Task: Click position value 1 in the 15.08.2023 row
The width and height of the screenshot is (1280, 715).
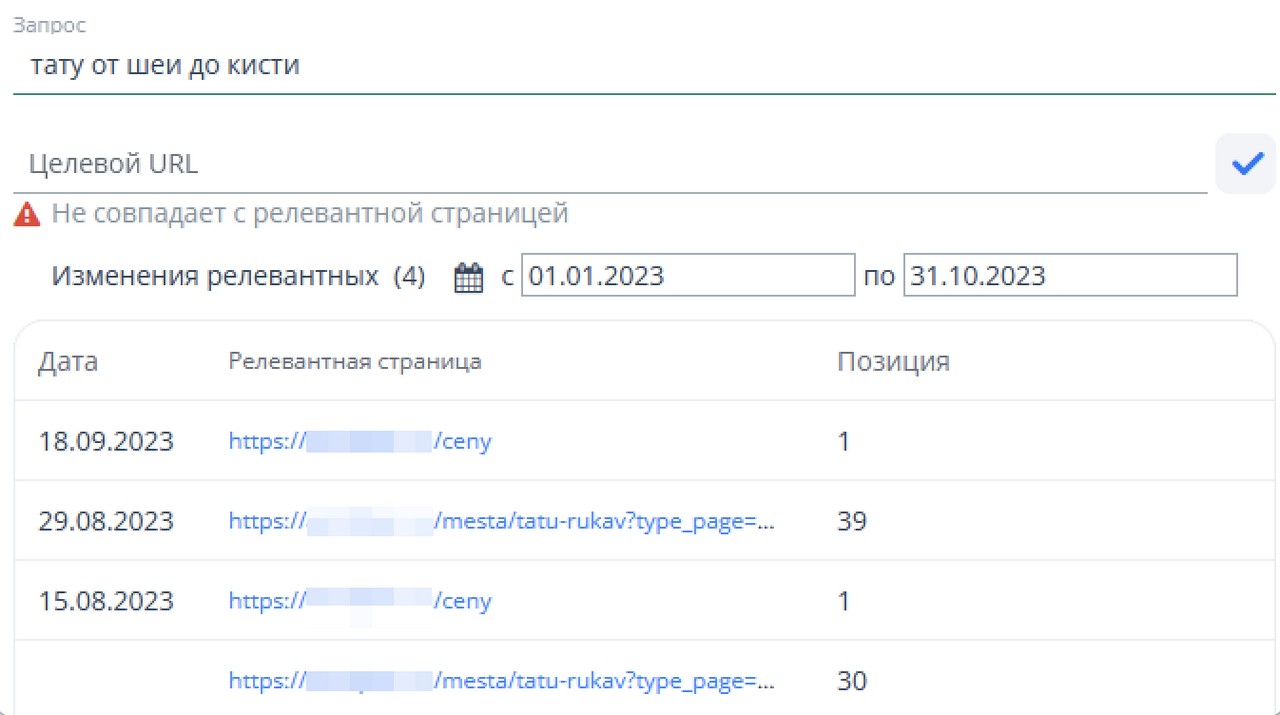Action: click(x=843, y=601)
